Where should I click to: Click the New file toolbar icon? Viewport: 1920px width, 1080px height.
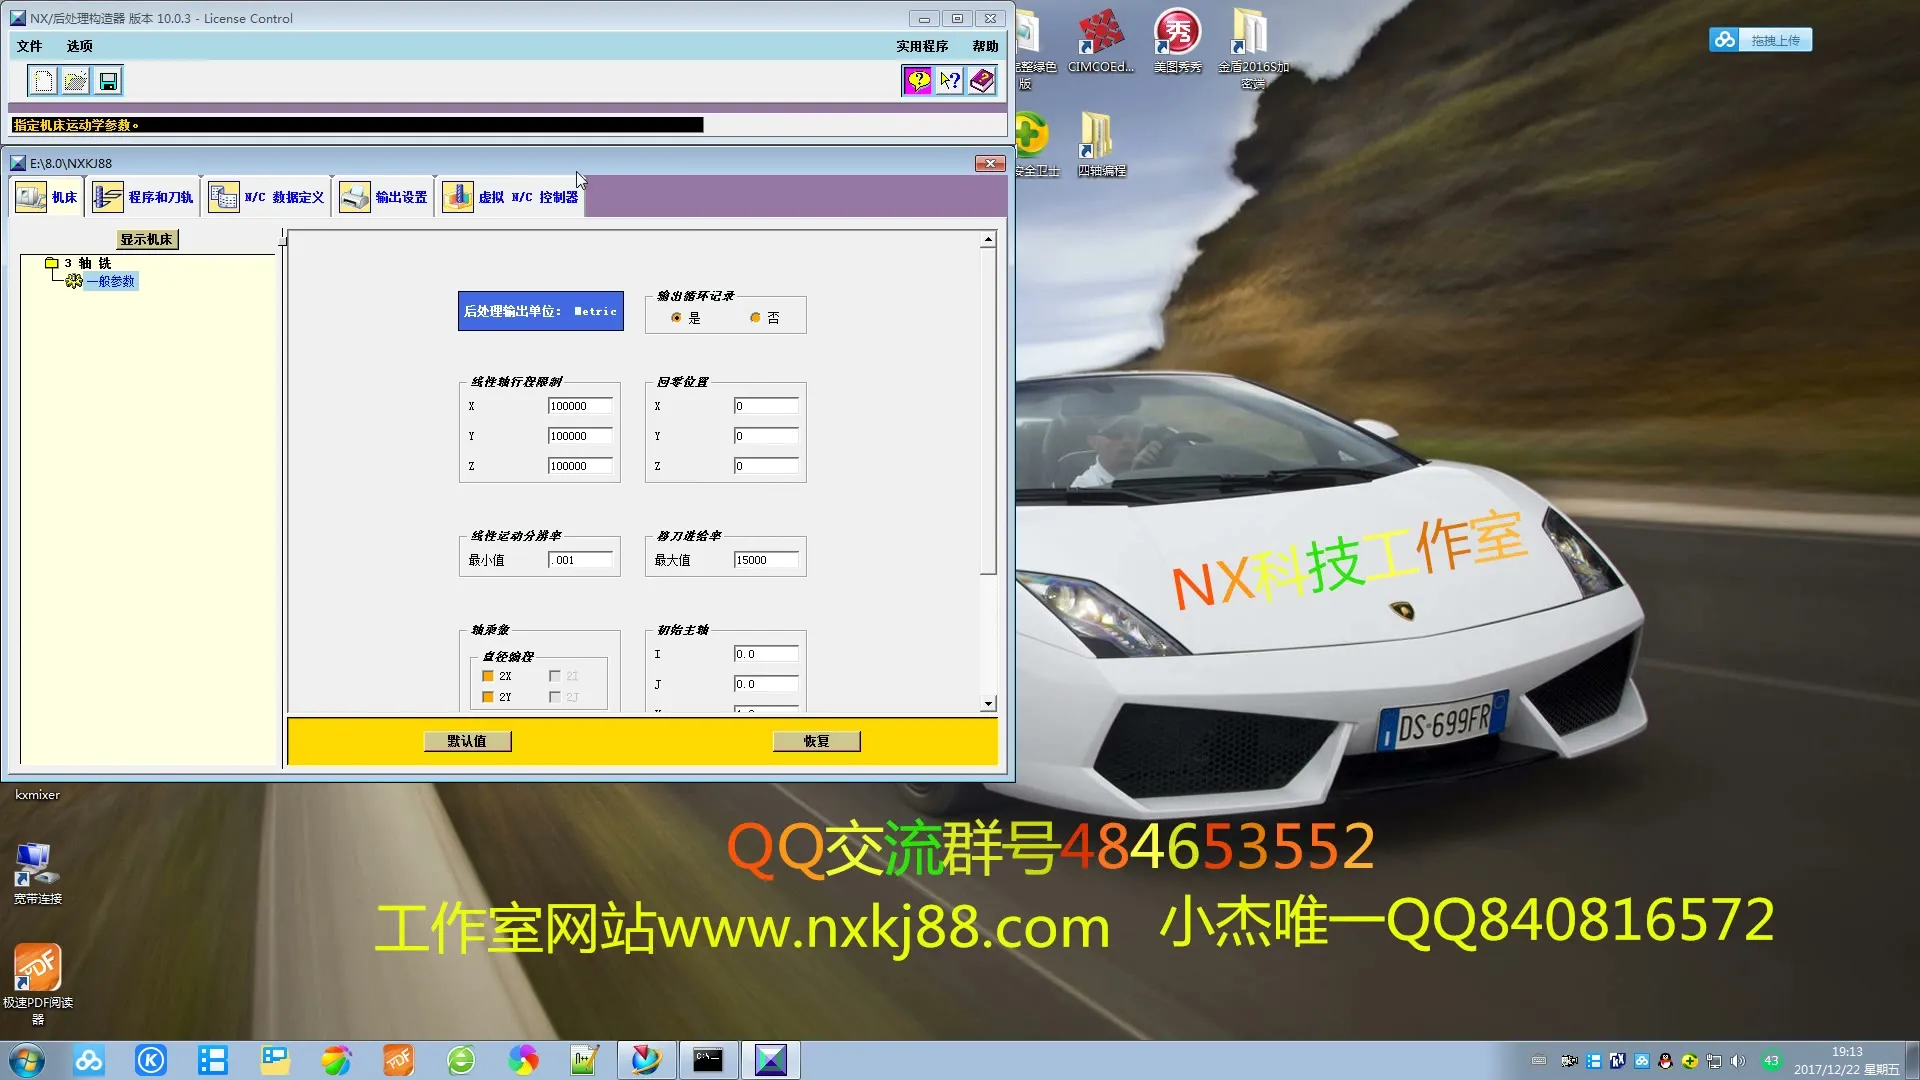(x=43, y=81)
